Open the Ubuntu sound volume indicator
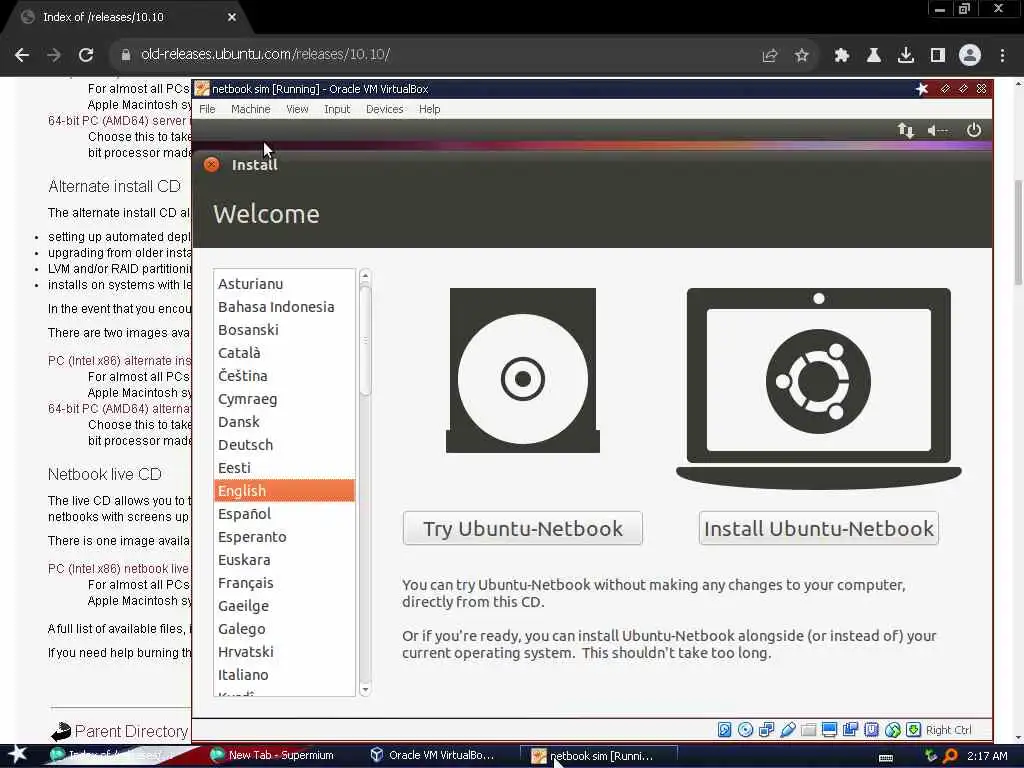This screenshot has width=1024, height=768. click(938, 131)
